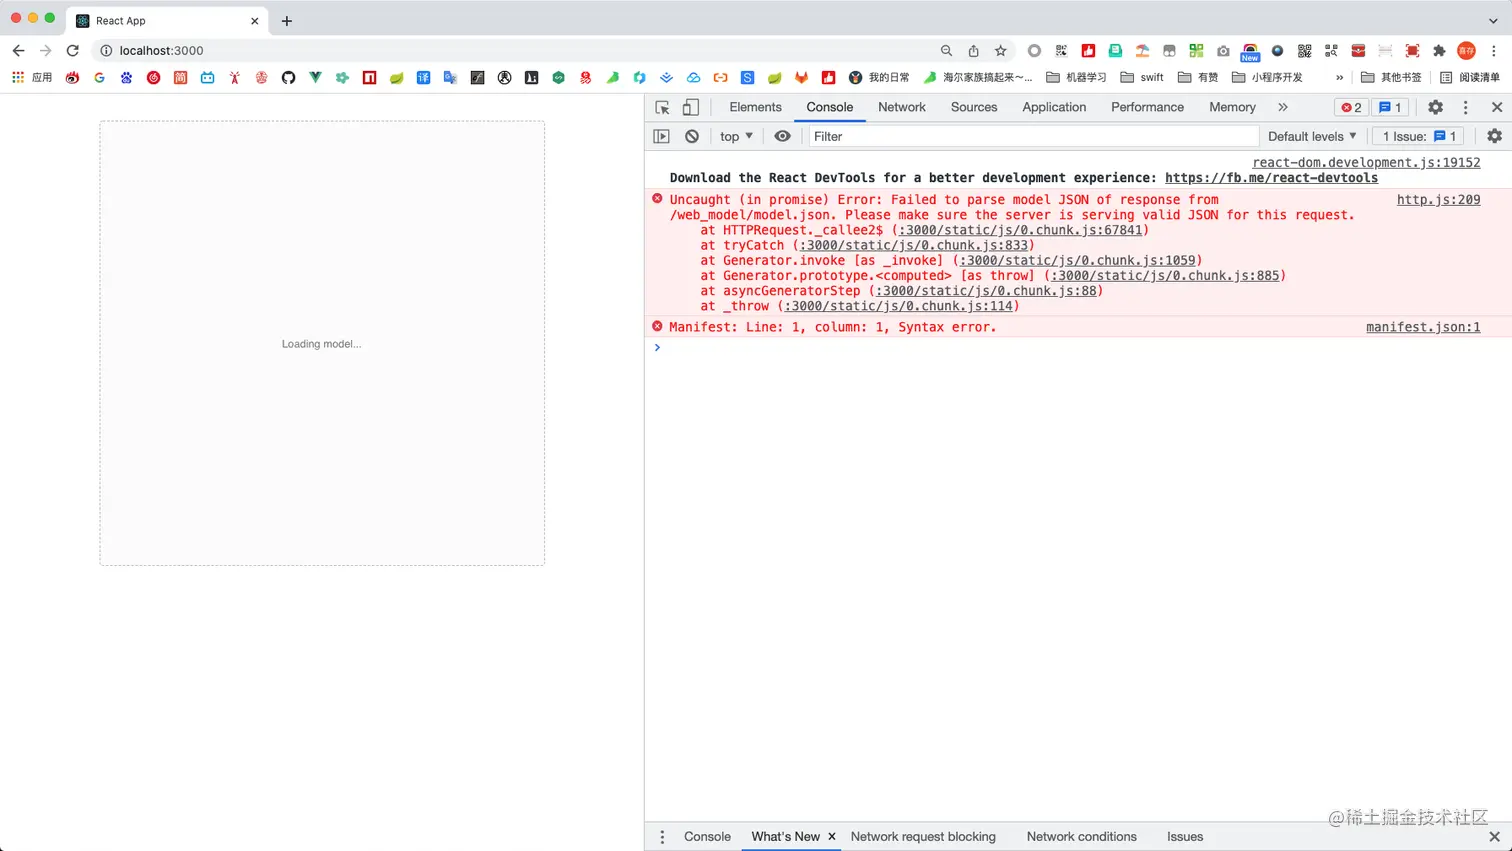Reload the page
The height and width of the screenshot is (851, 1512).
[72, 50]
